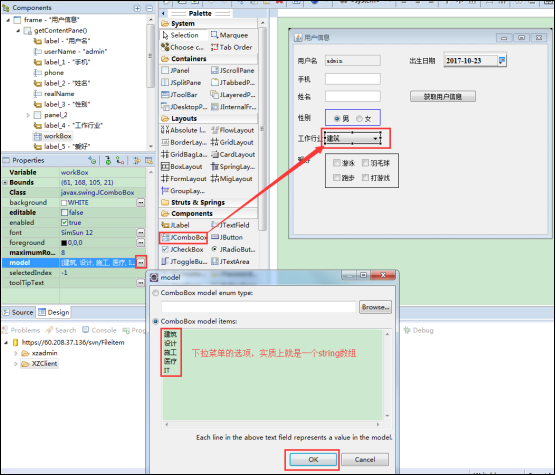
Task: Choose the JScrollPane container
Action: click(x=233, y=71)
